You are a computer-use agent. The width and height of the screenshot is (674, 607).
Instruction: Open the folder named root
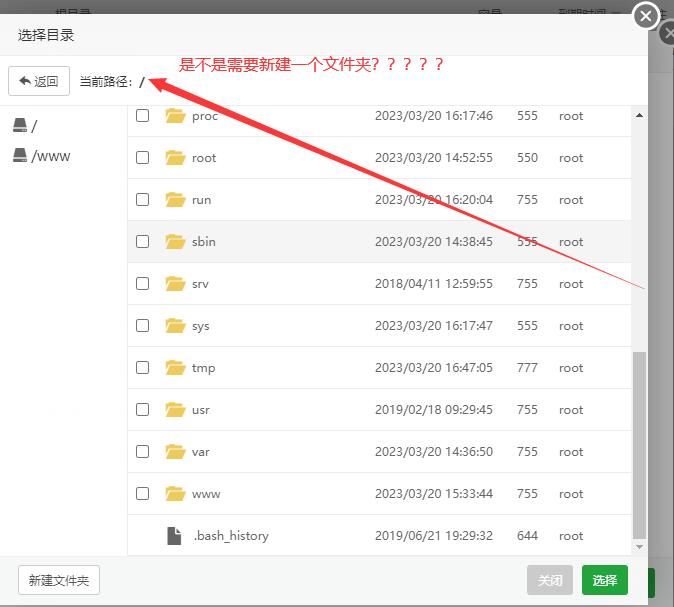[204, 158]
